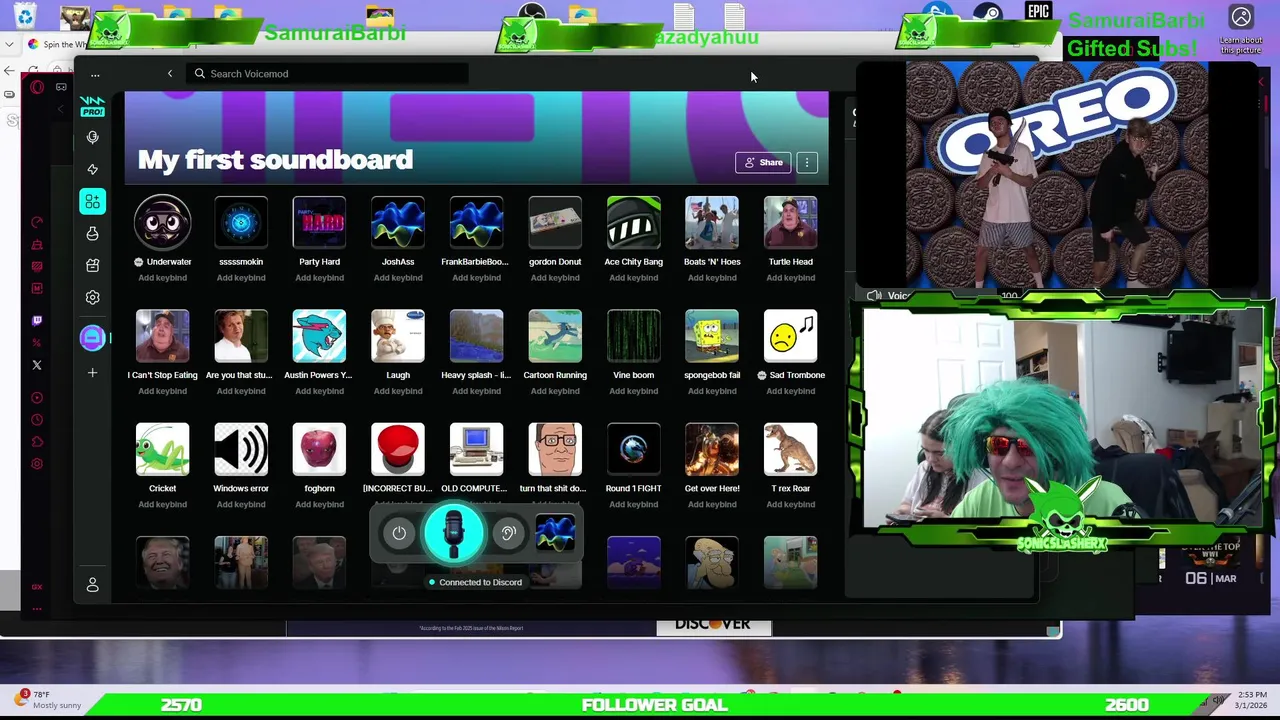Play the T rex Roar sound
Screen dimensions: 1280x720
pyautogui.click(x=790, y=449)
